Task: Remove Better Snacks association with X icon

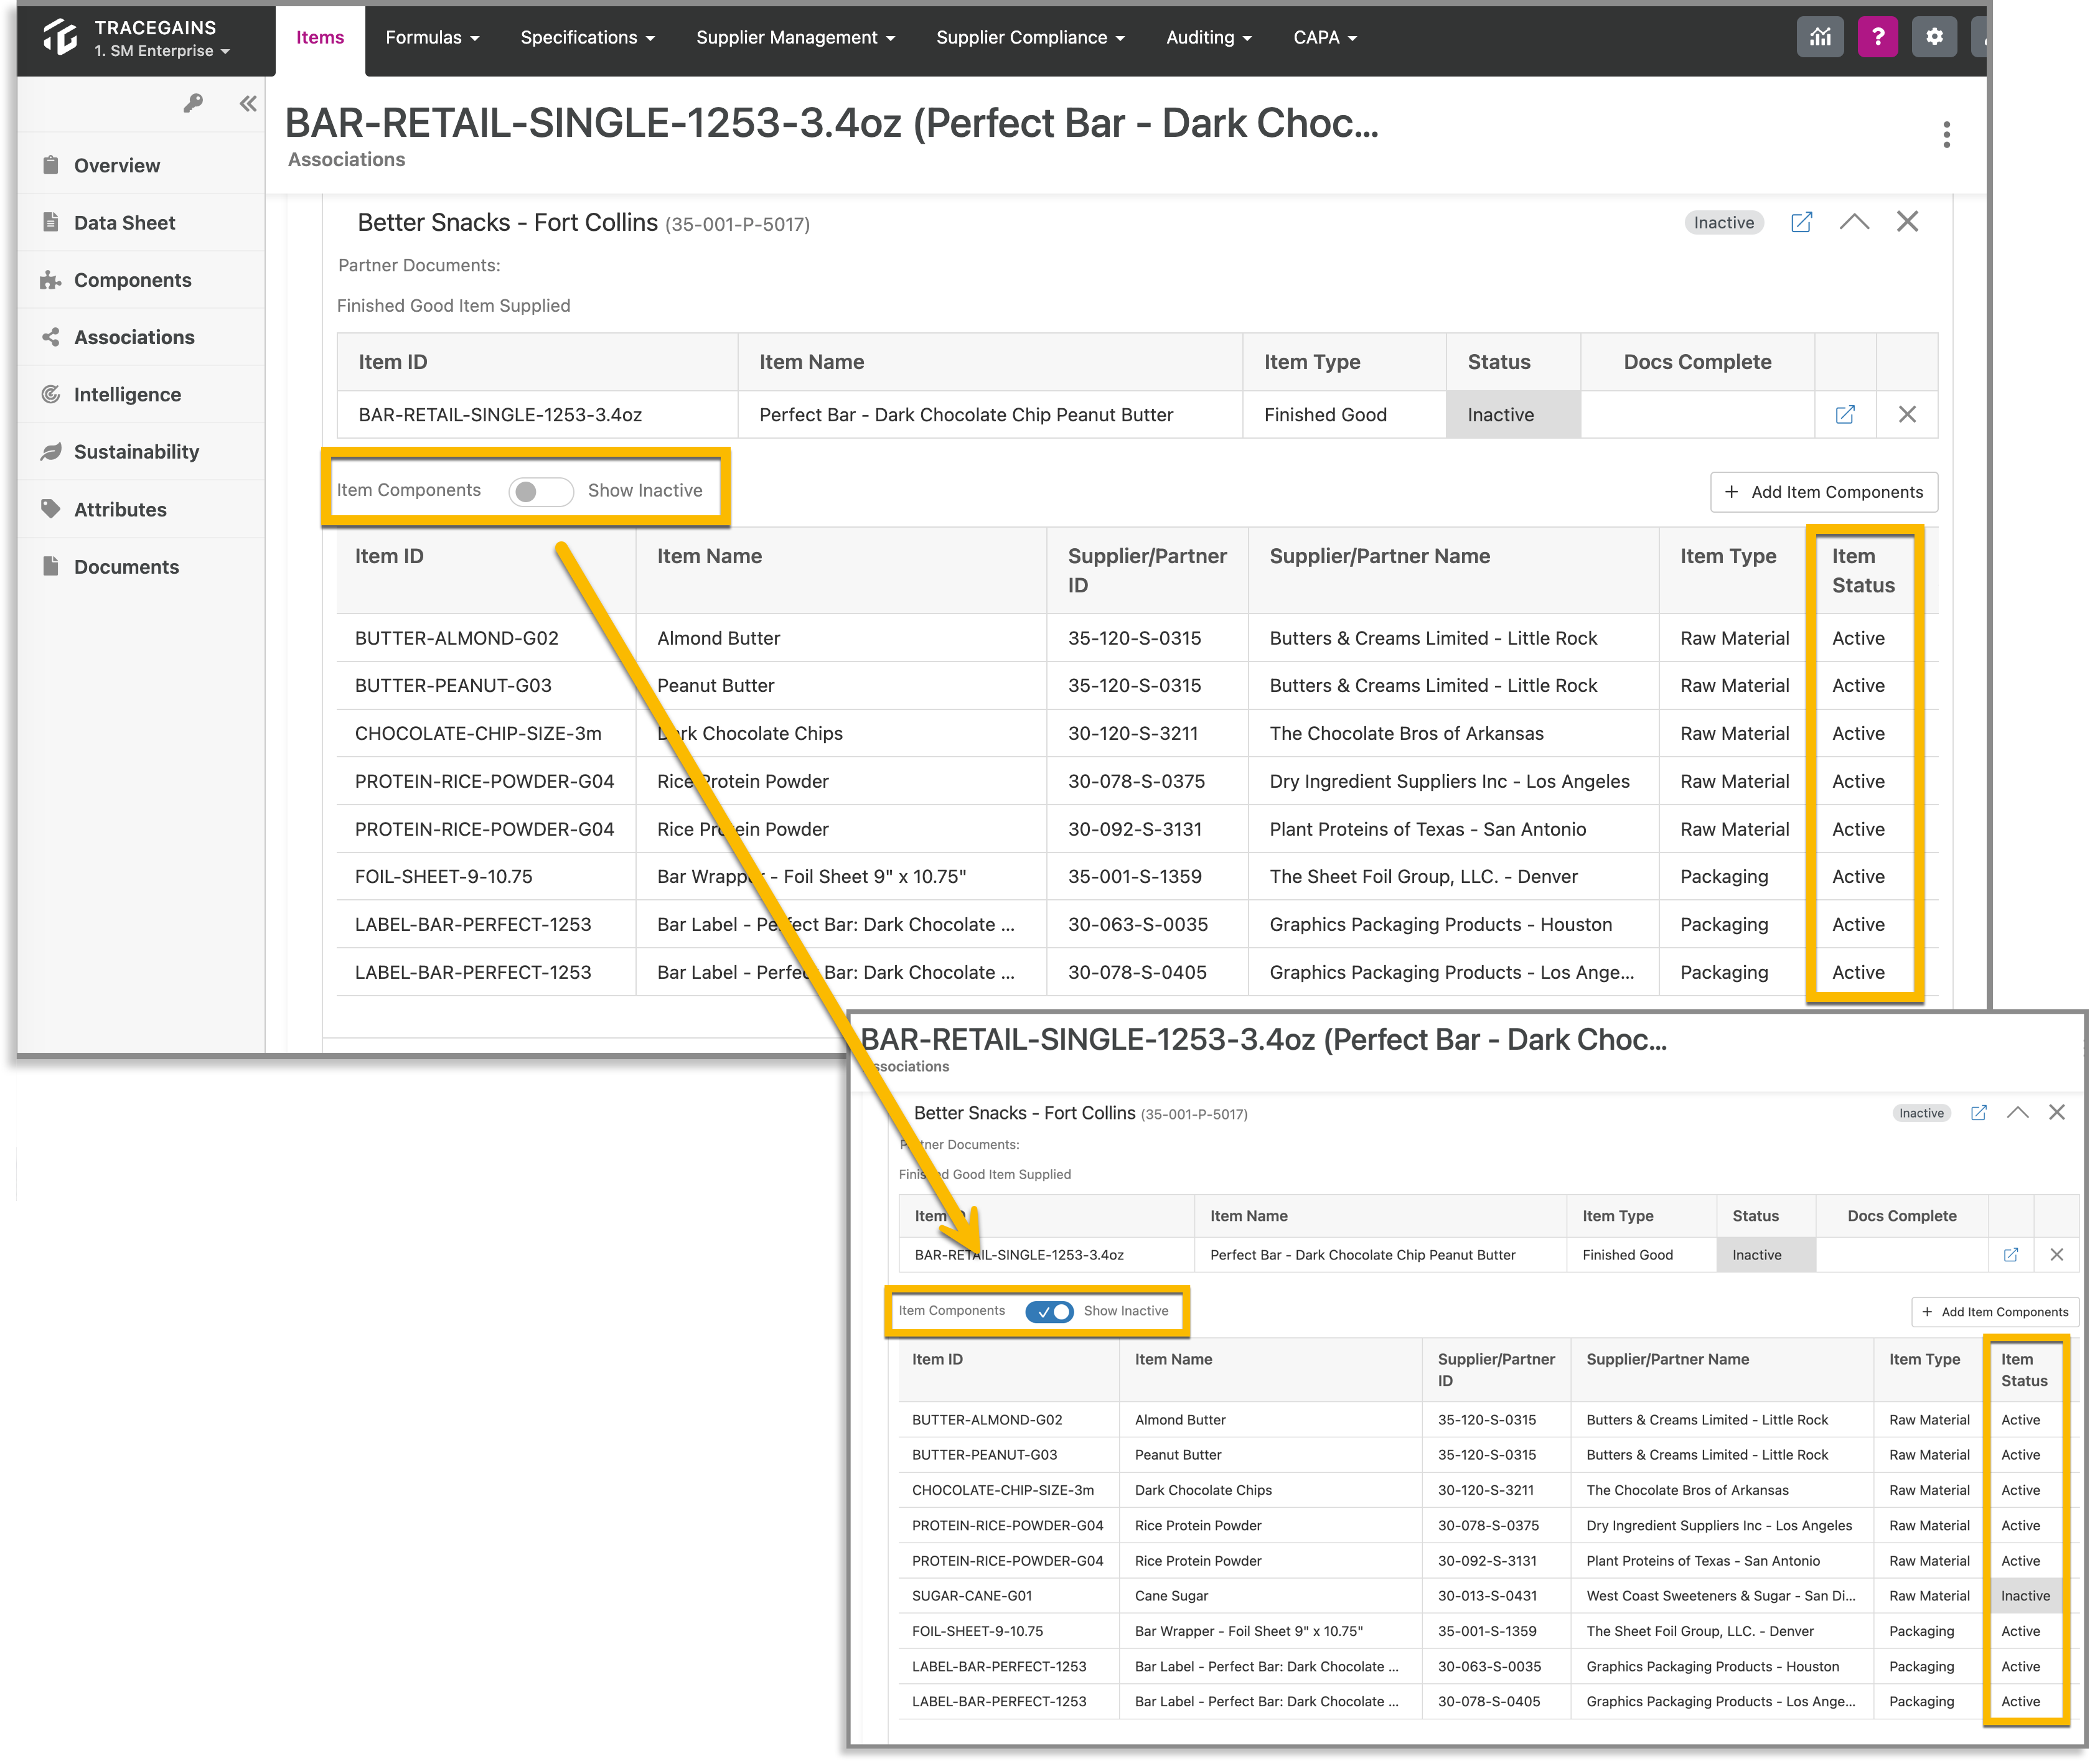Action: click(1907, 221)
